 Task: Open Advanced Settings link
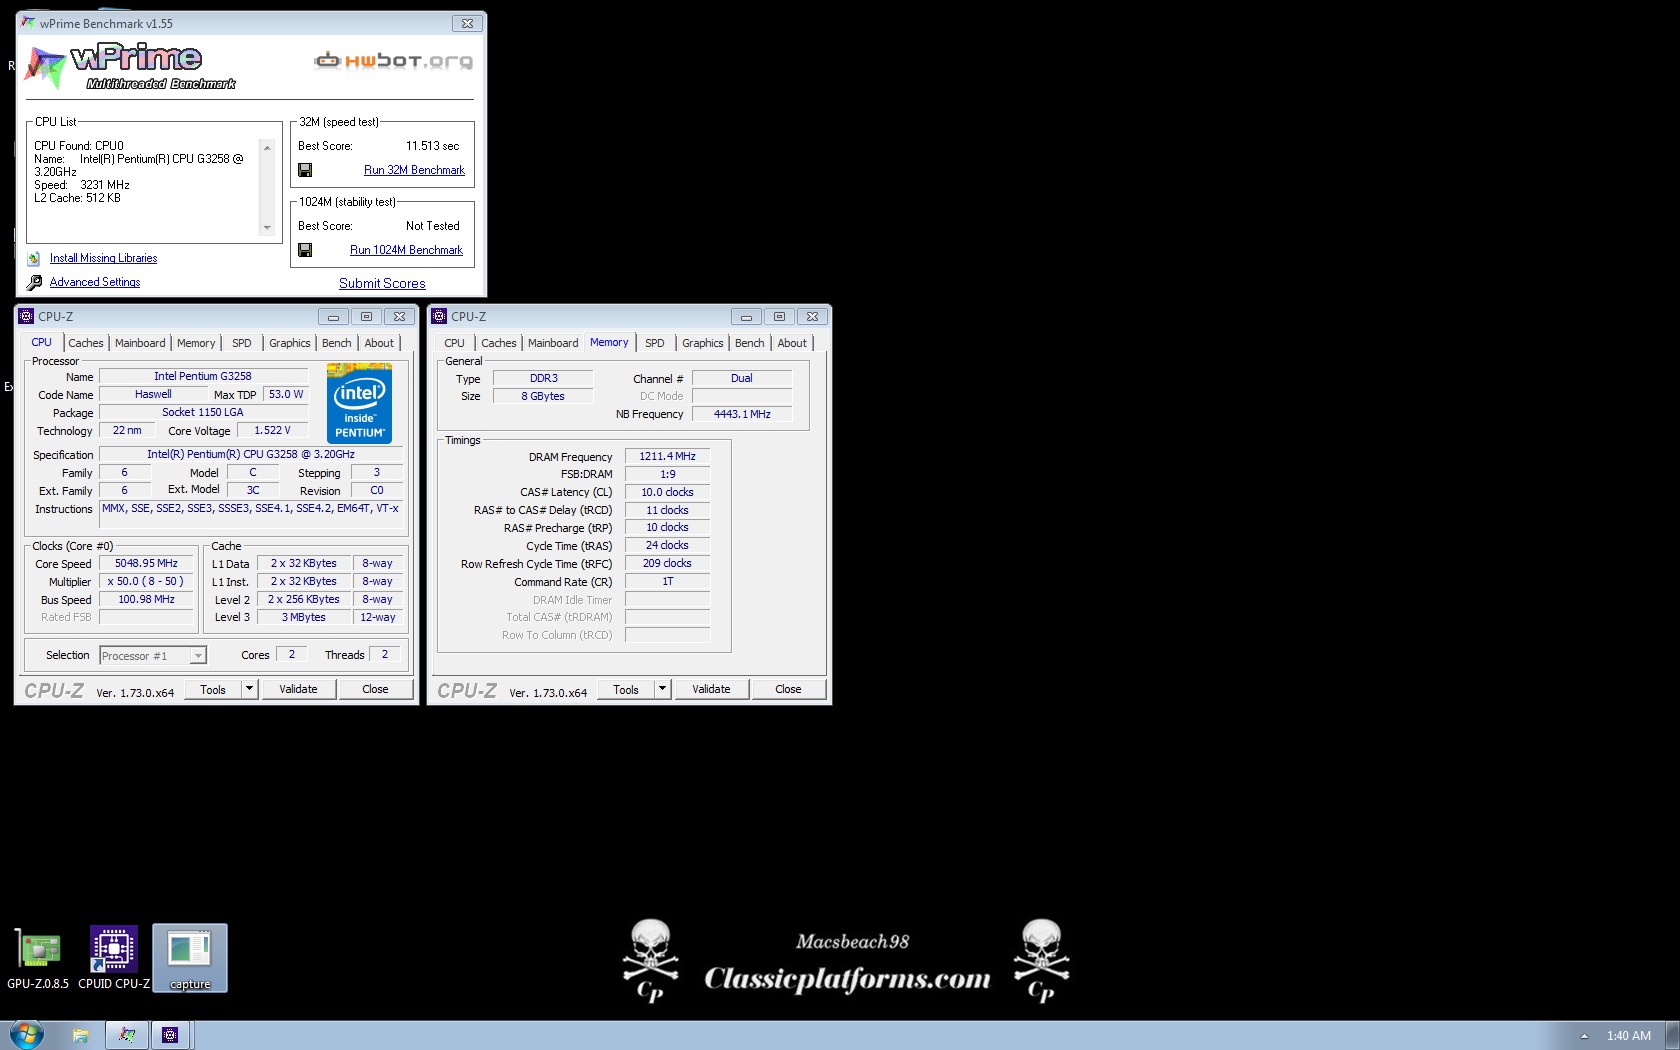click(x=95, y=282)
